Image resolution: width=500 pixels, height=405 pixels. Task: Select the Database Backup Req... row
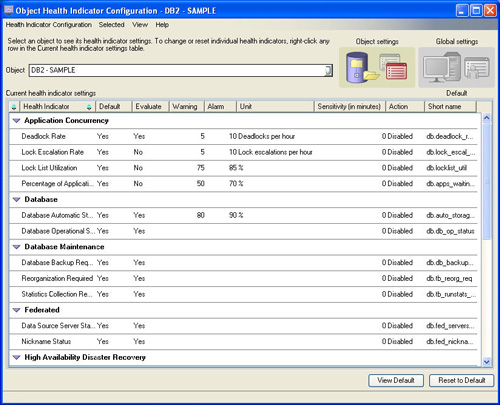point(243,263)
